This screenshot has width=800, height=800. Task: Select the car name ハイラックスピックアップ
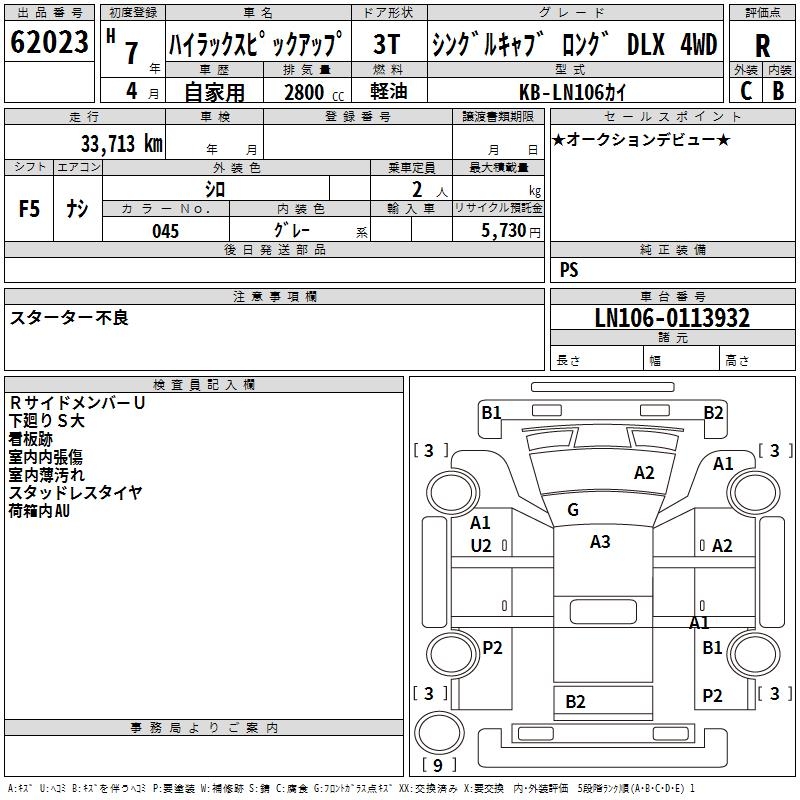pos(256,44)
